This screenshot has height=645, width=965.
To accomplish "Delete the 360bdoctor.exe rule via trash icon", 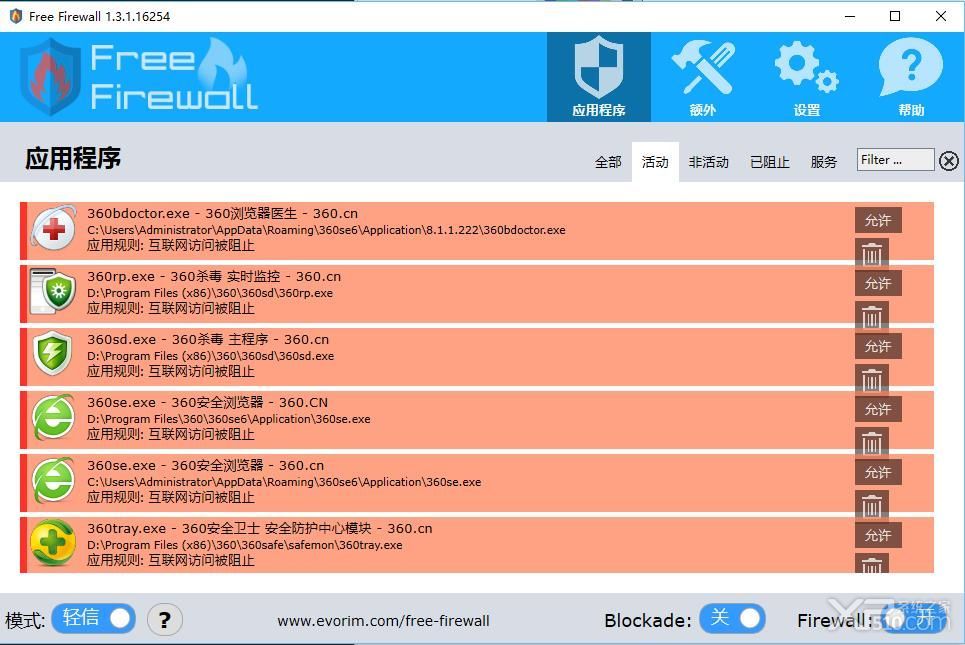I will click(x=871, y=252).
